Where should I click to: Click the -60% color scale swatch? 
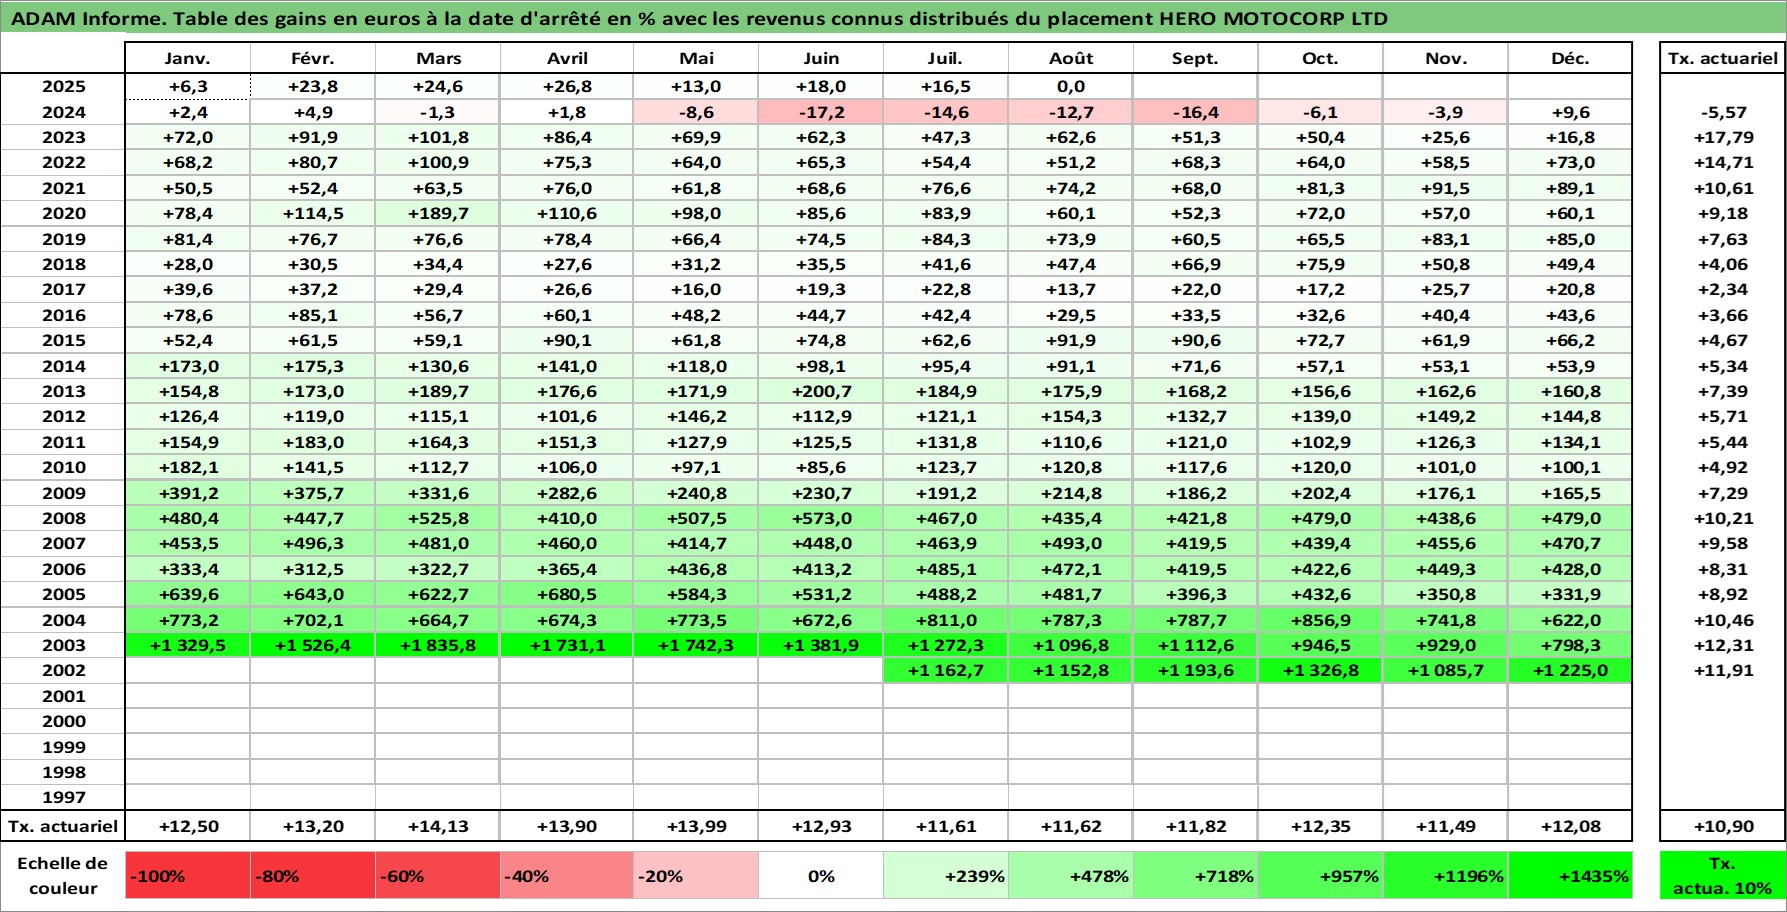(x=438, y=876)
